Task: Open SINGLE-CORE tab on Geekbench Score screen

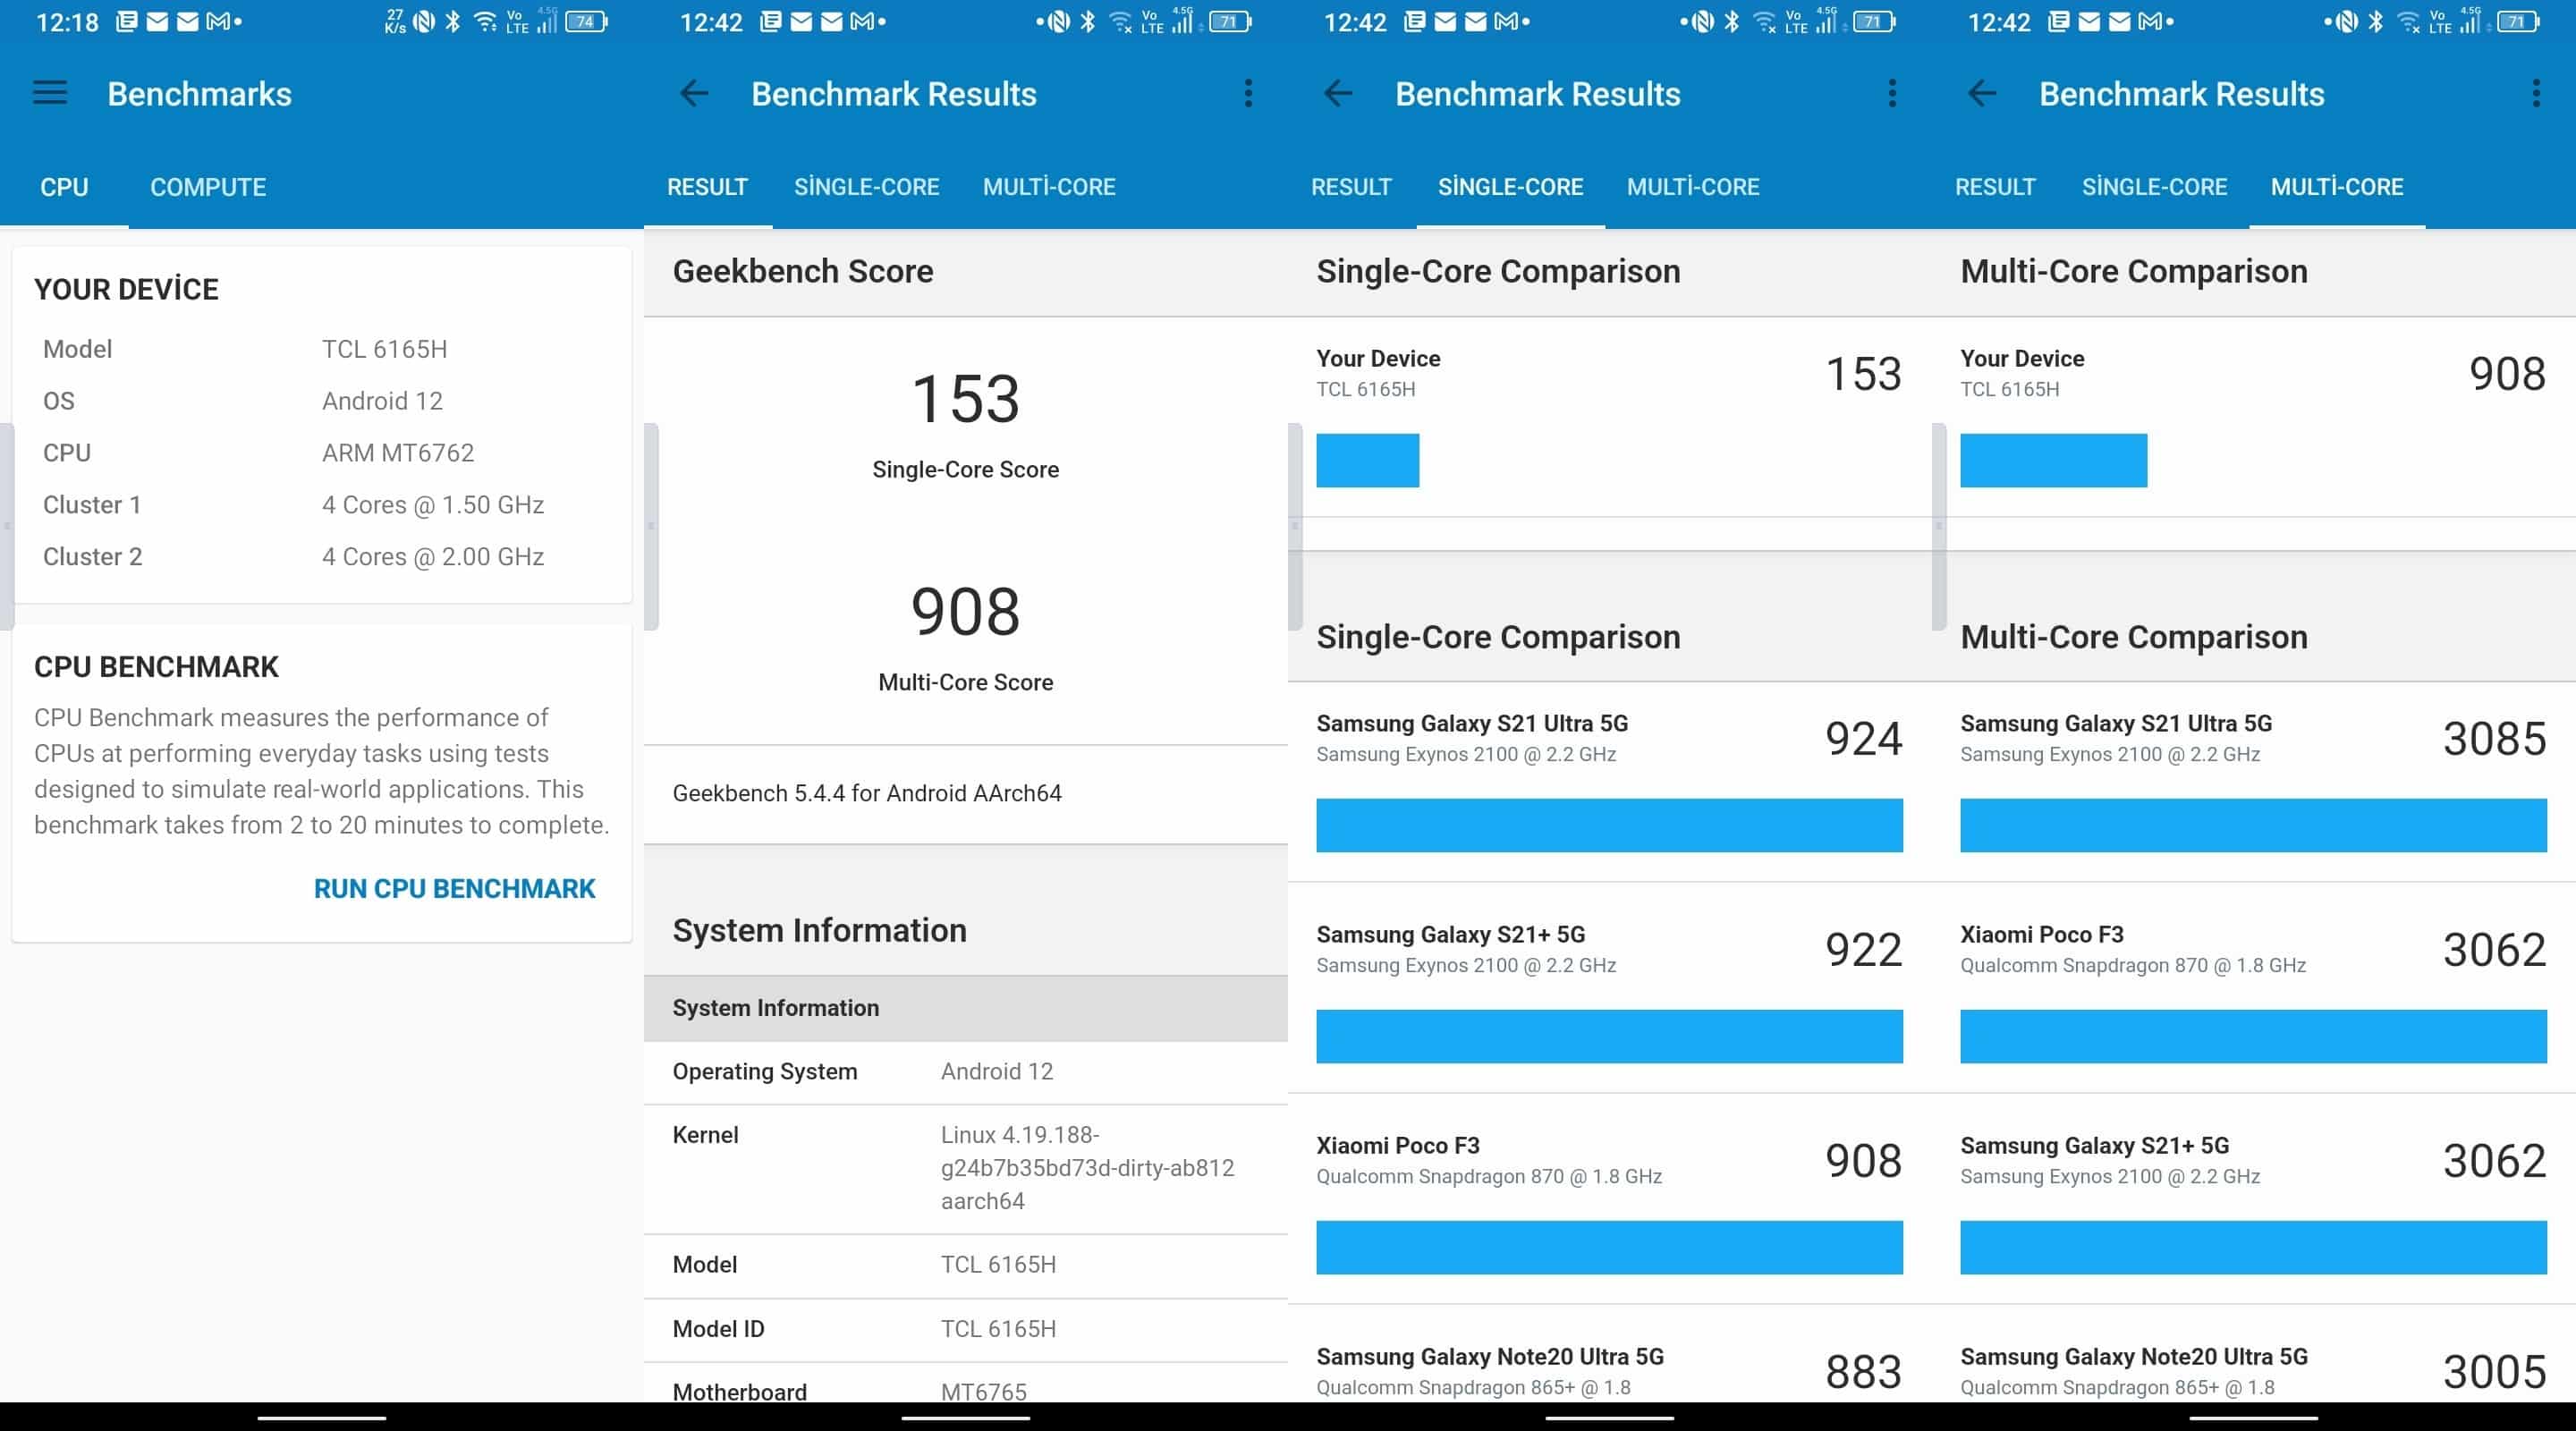Action: coord(866,187)
